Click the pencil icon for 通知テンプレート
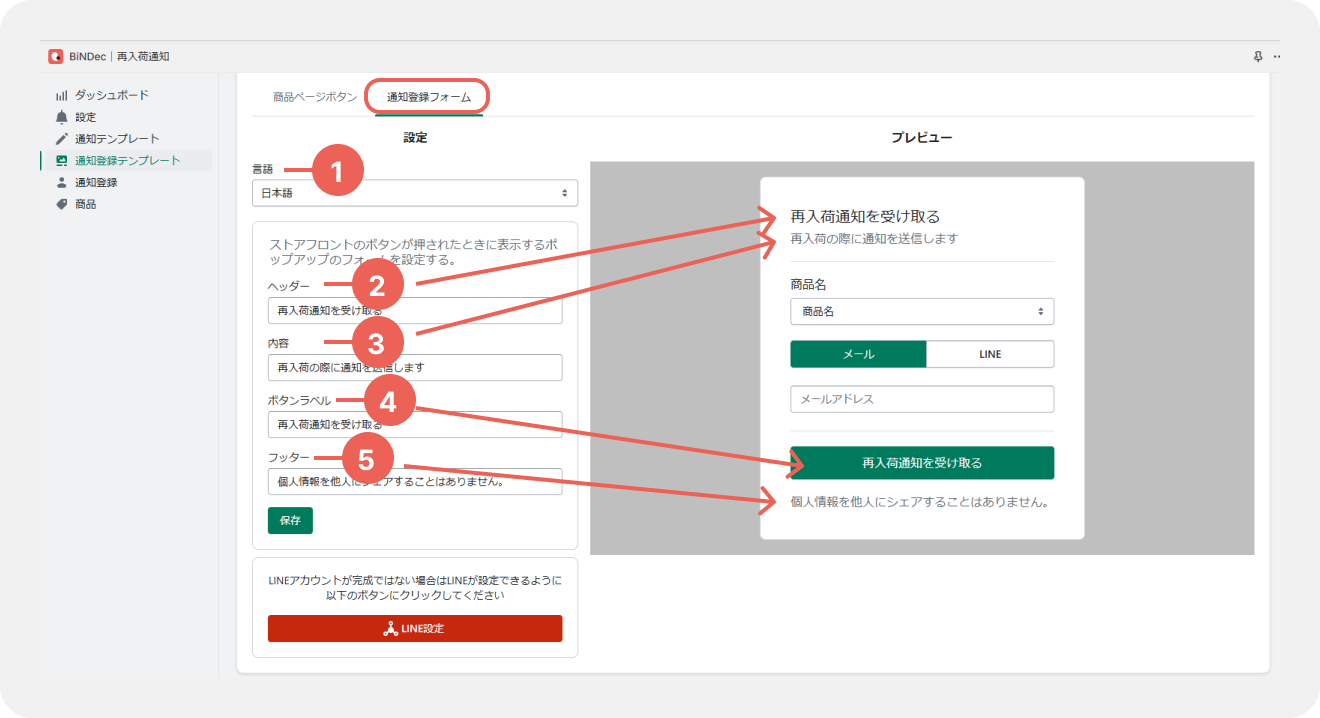1320x718 pixels. point(61,139)
